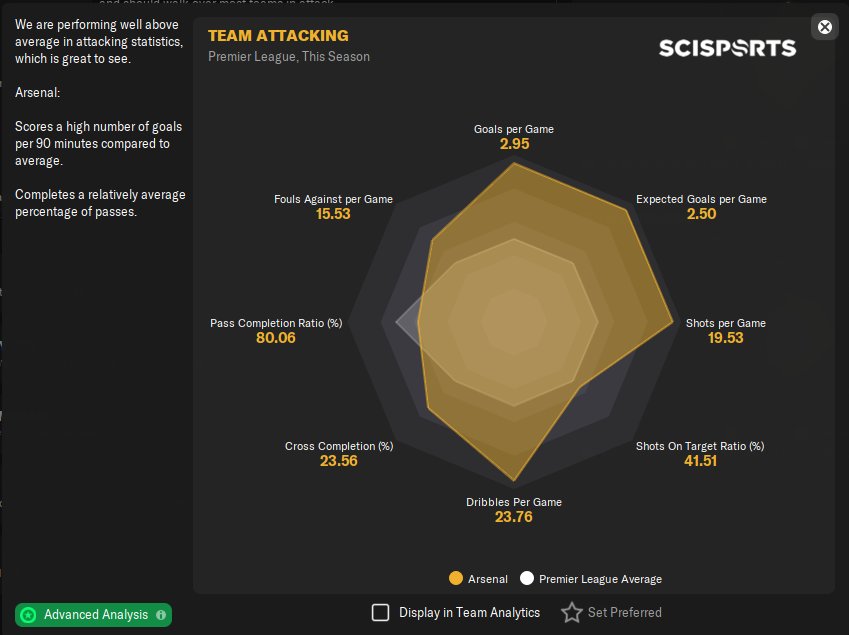Viewport: 849px width, 635px height.
Task: Click the green star icon beside Advanced Analysis
Action: coord(29,615)
